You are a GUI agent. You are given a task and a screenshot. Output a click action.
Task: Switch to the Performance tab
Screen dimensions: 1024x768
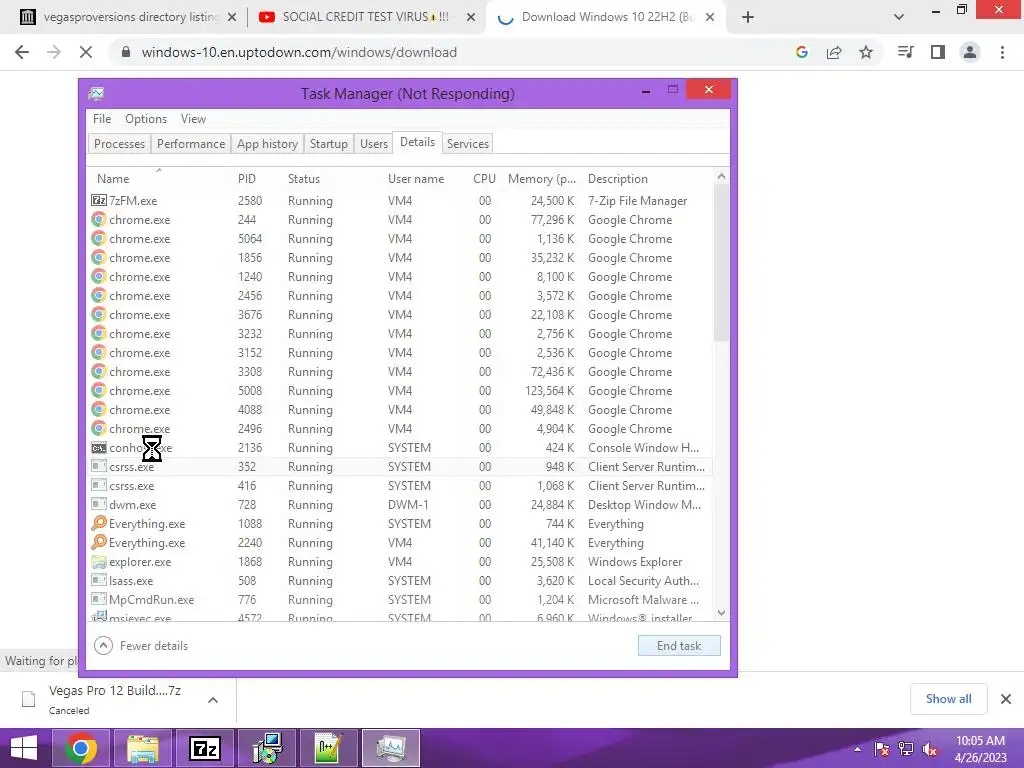tap(191, 144)
